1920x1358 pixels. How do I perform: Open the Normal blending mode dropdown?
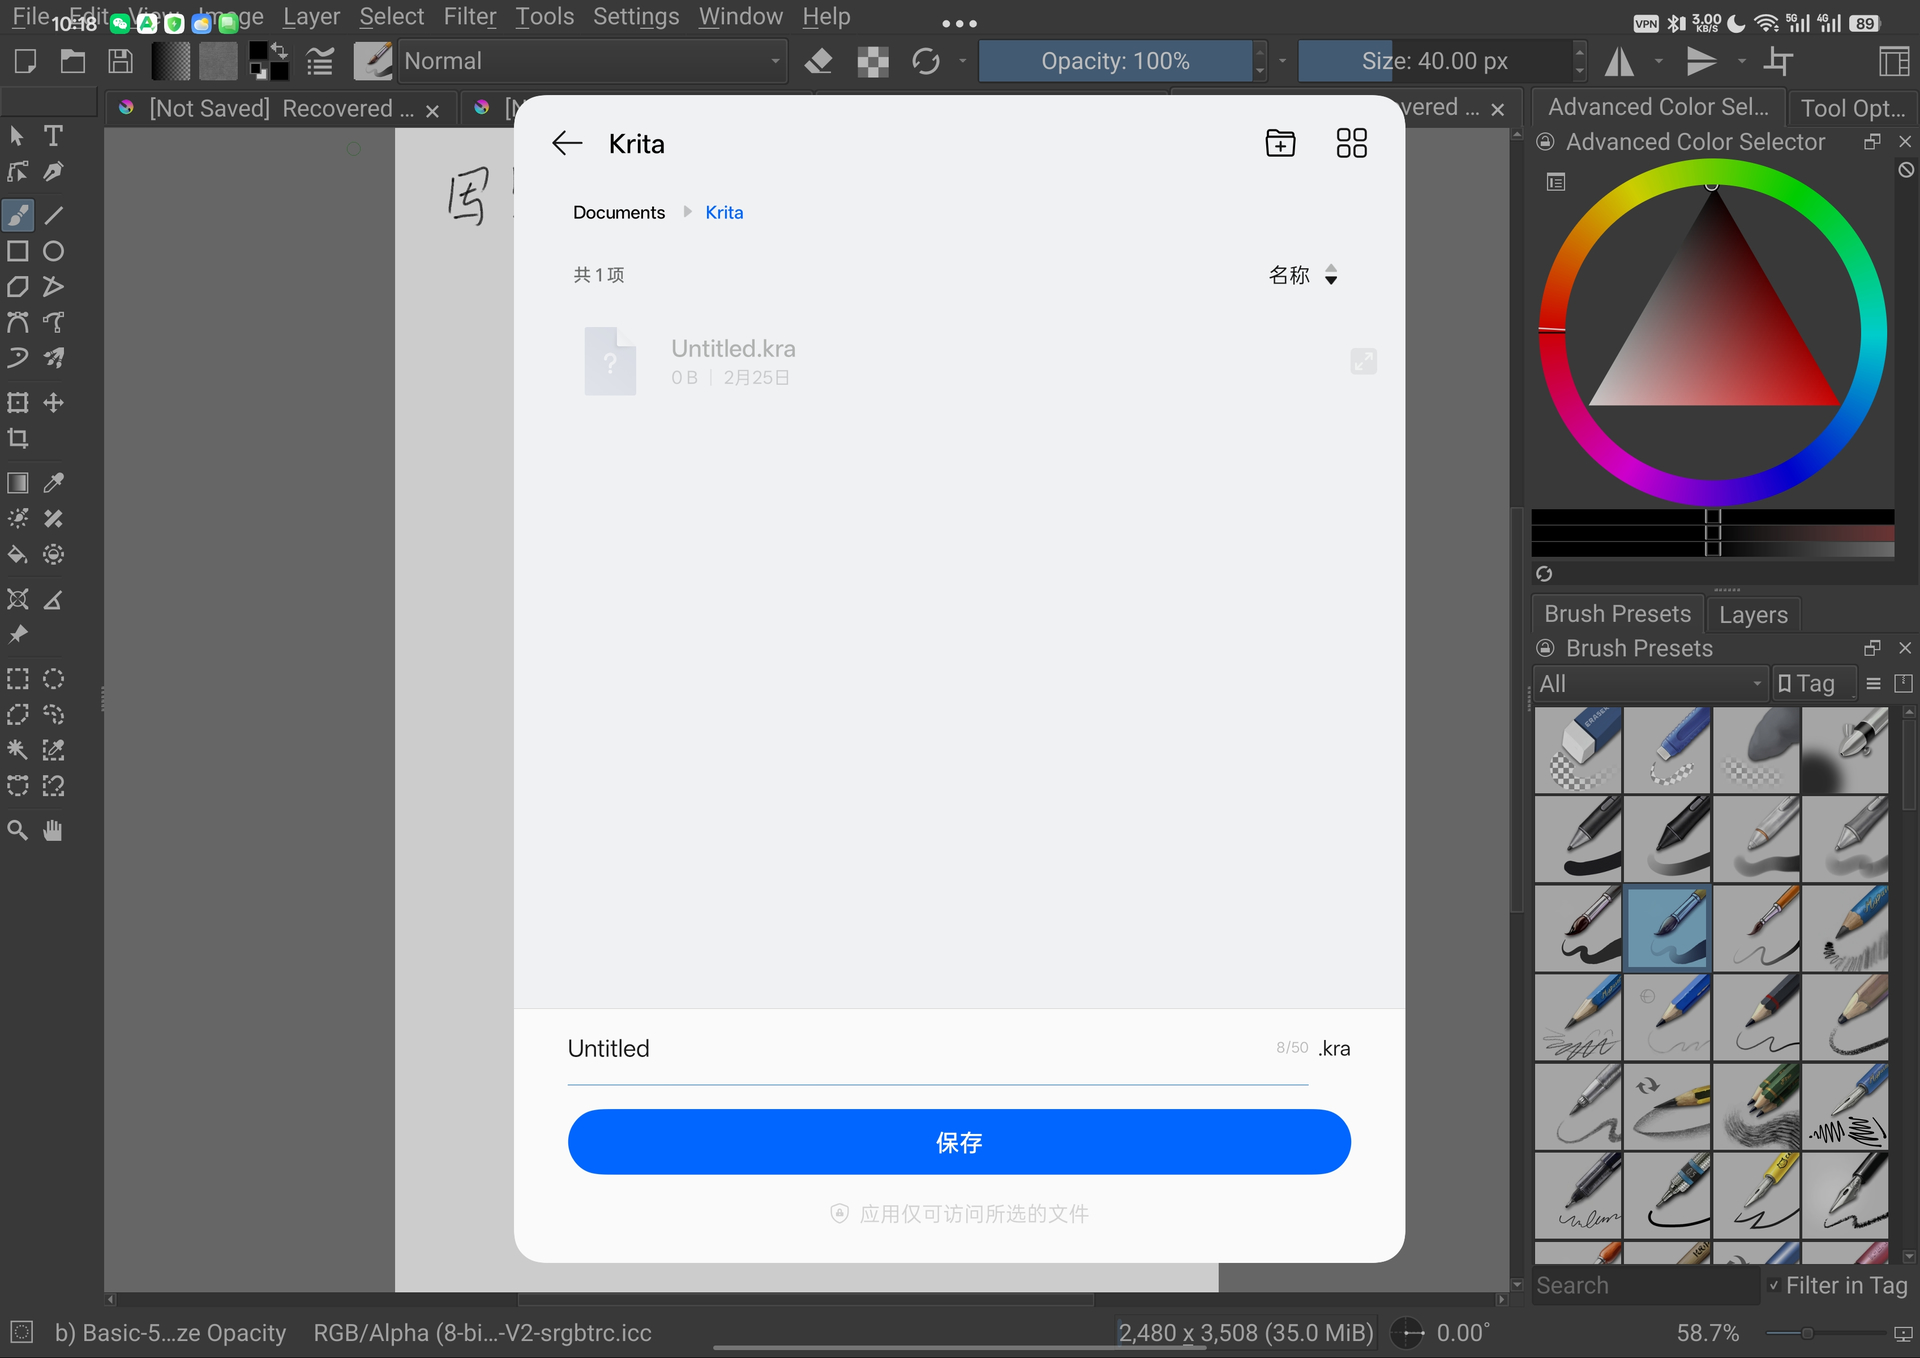(x=592, y=62)
